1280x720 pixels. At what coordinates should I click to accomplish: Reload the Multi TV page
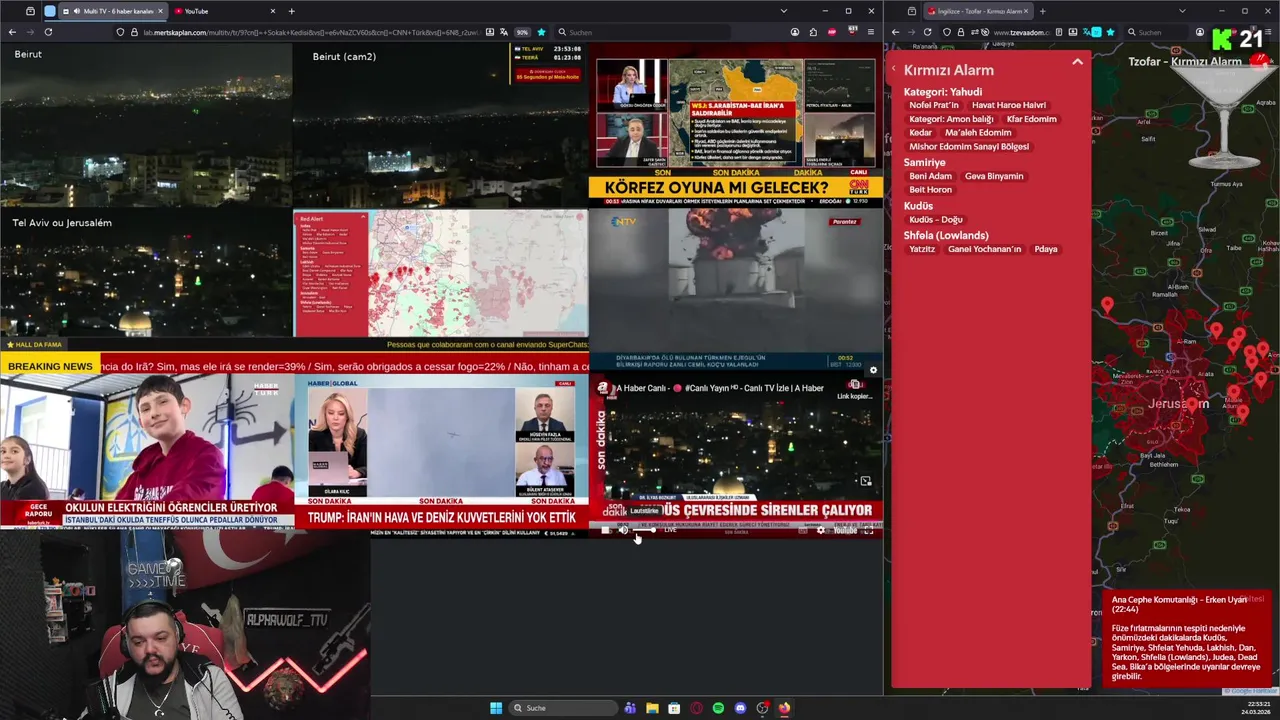(x=48, y=32)
